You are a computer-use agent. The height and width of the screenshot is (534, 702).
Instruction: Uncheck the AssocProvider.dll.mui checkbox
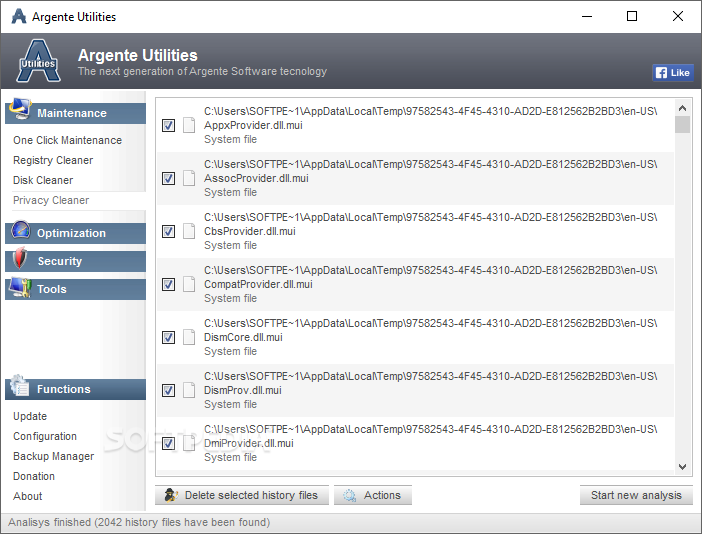(x=168, y=179)
